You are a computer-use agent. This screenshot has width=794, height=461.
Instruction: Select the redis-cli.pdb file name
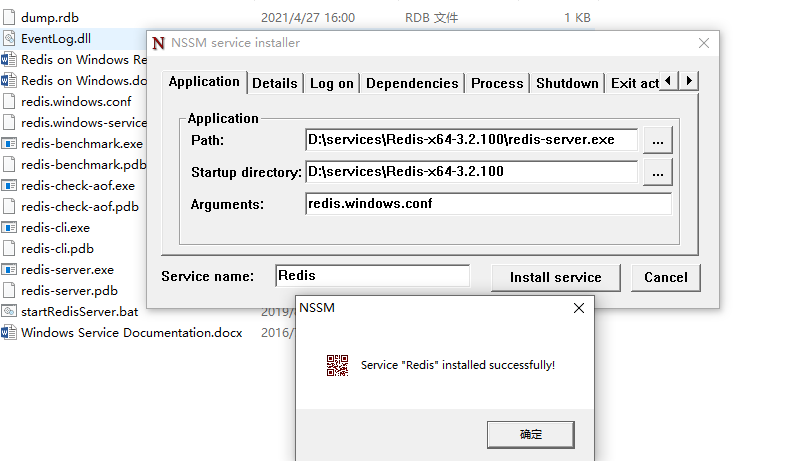coord(58,249)
